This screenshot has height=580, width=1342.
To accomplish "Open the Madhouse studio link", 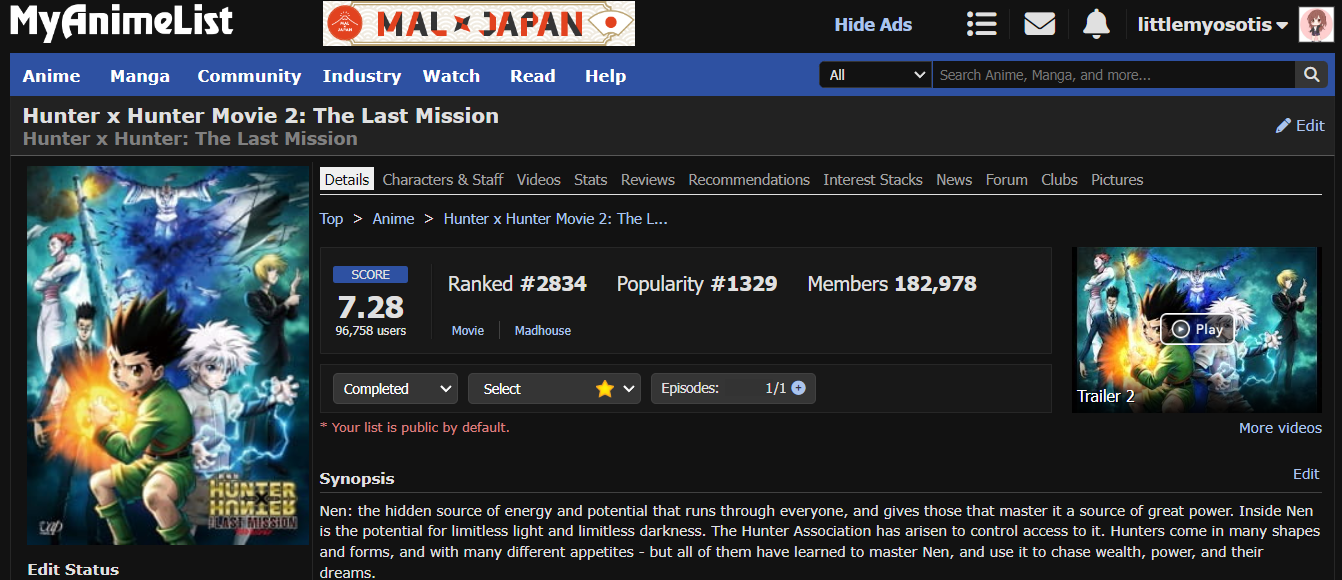I will (543, 330).
